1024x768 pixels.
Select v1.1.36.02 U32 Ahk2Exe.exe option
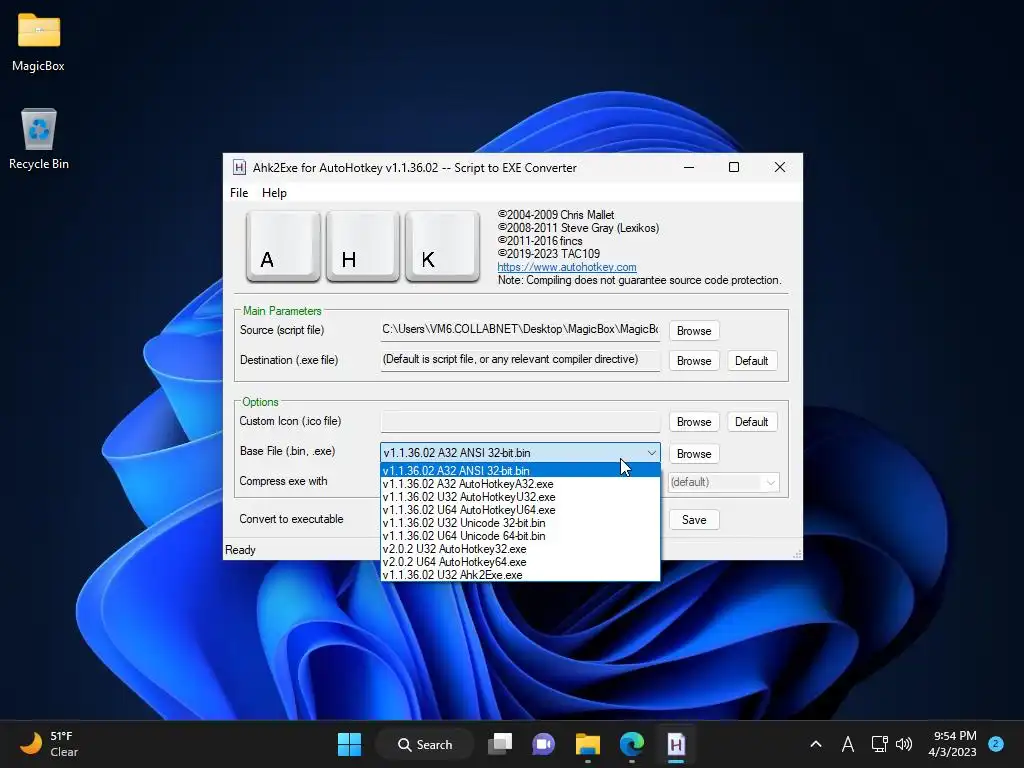(x=520, y=575)
